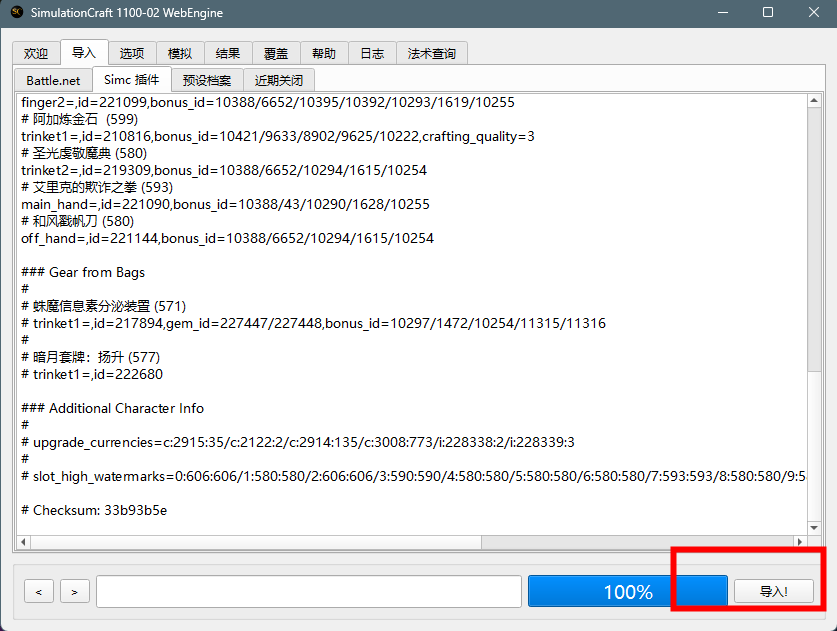Click the '# Checksum: 33b93b5e' line
Screen dimensions: 837x631
(94, 510)
